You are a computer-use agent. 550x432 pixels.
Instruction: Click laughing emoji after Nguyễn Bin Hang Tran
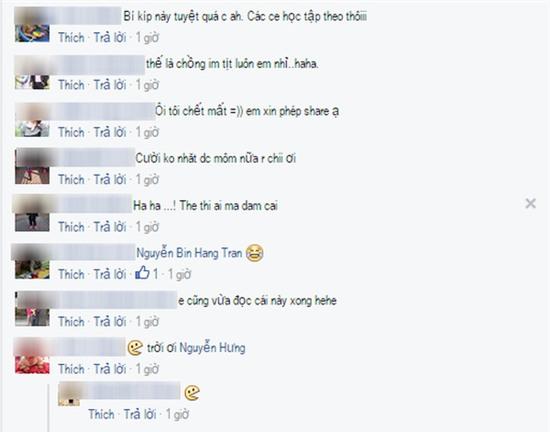click(x=255, y=253)
